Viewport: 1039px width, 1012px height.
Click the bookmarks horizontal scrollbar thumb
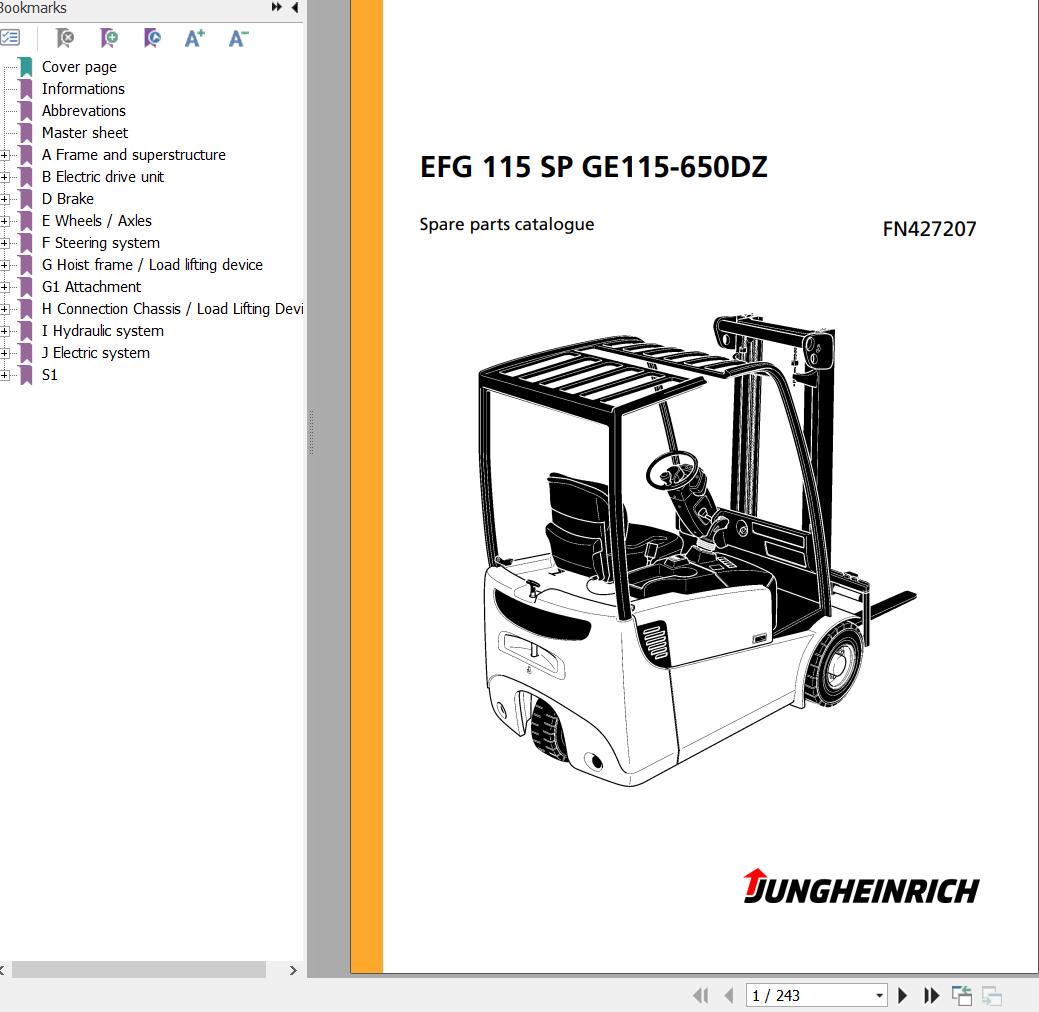[138, 970]
